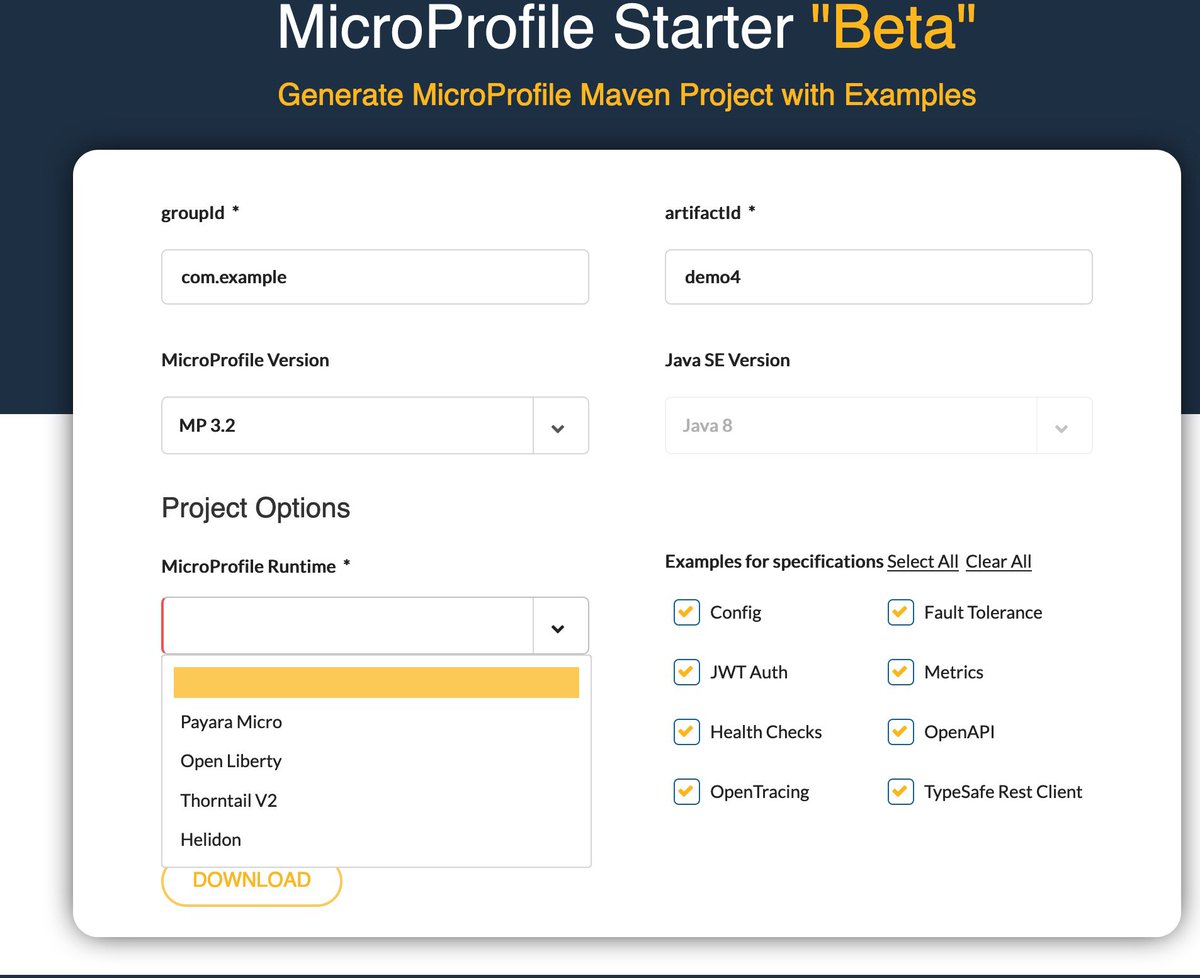This screenshot has height=978, width=1200.
Task: Open the Java SE Version dropdown arrow
Action: coord(1062,427)
